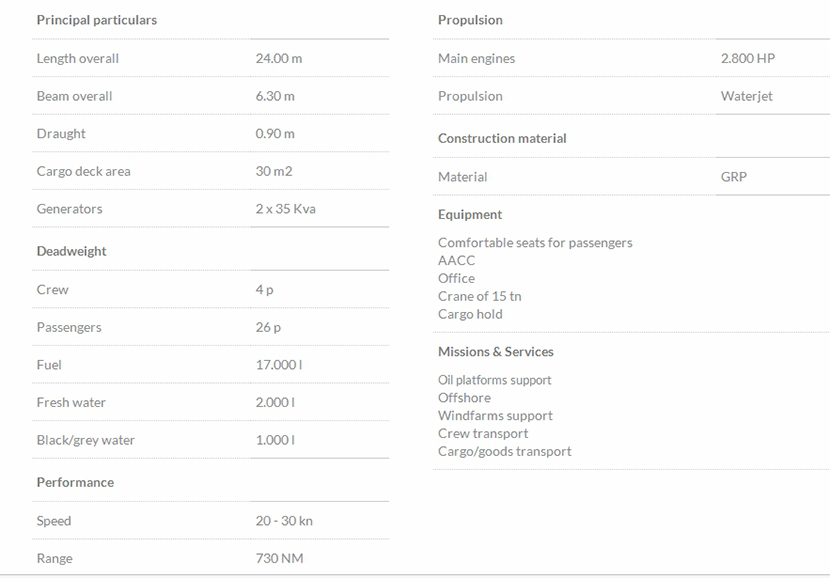Click the Performance section heading
The width and height of the screenshot is (830, 578).
tap(75, 482)
